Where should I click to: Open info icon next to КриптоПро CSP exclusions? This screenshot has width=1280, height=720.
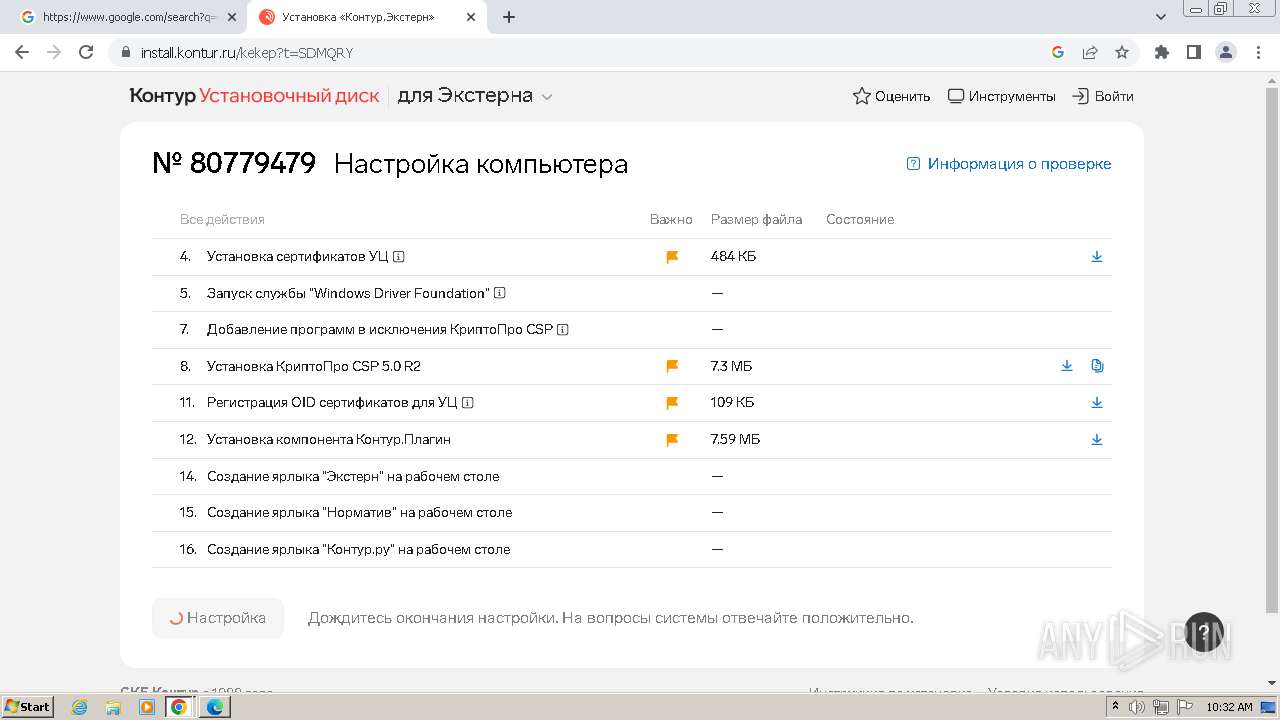pyautogui.click(x=563, y=330)
